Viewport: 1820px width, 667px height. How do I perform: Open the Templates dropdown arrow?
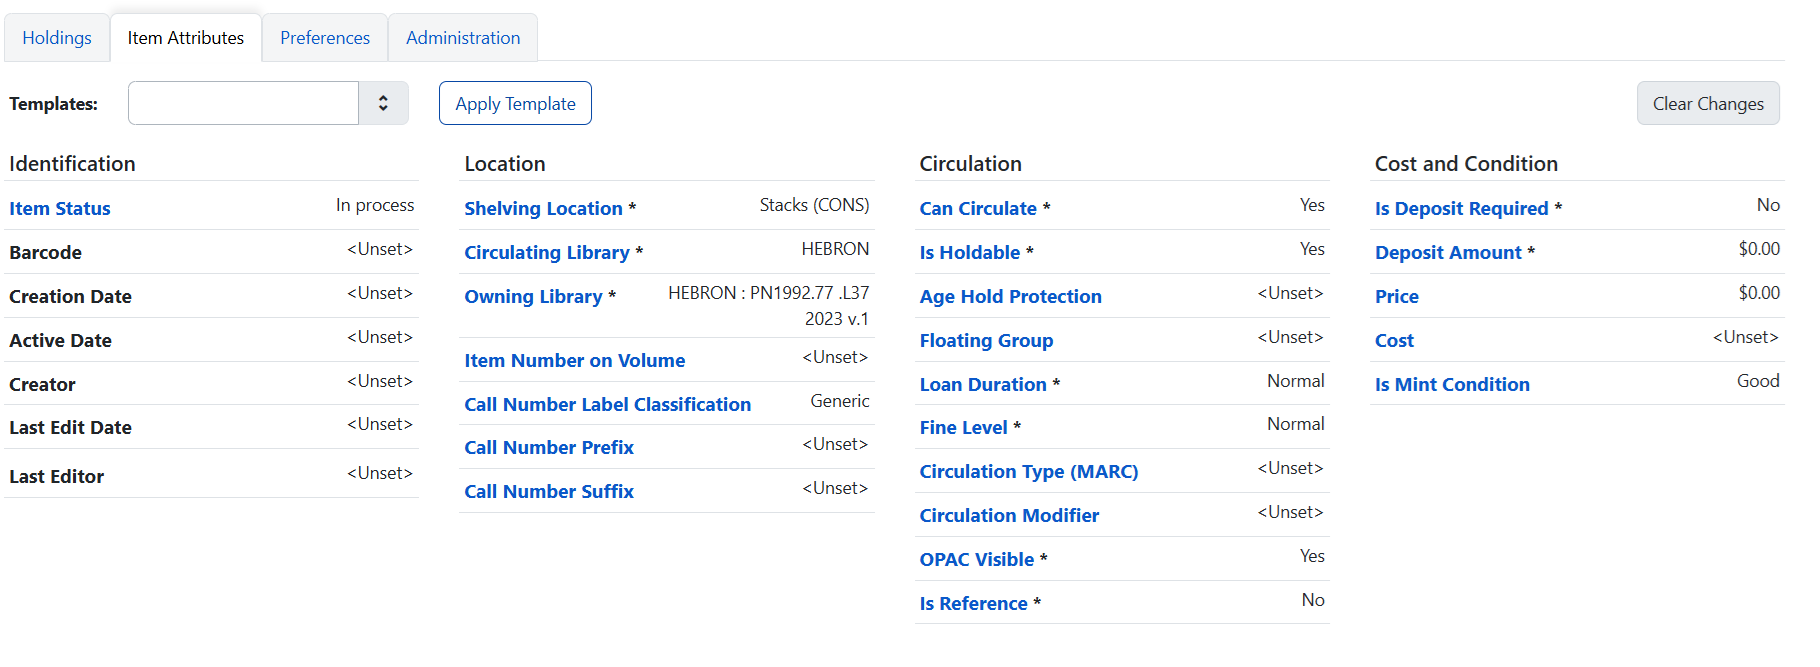(x=383, y=103)
